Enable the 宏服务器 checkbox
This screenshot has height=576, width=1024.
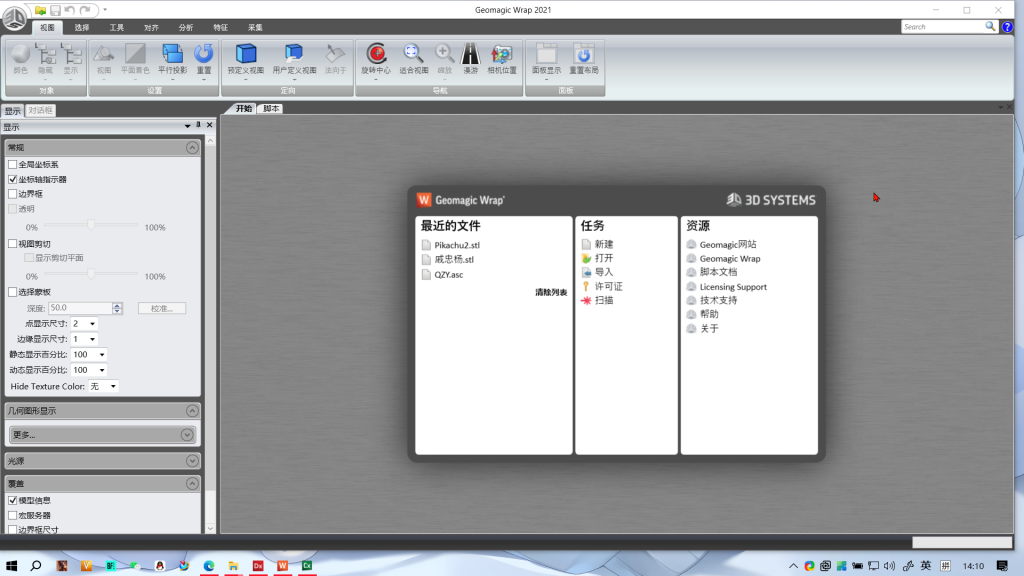click(12, 515)
